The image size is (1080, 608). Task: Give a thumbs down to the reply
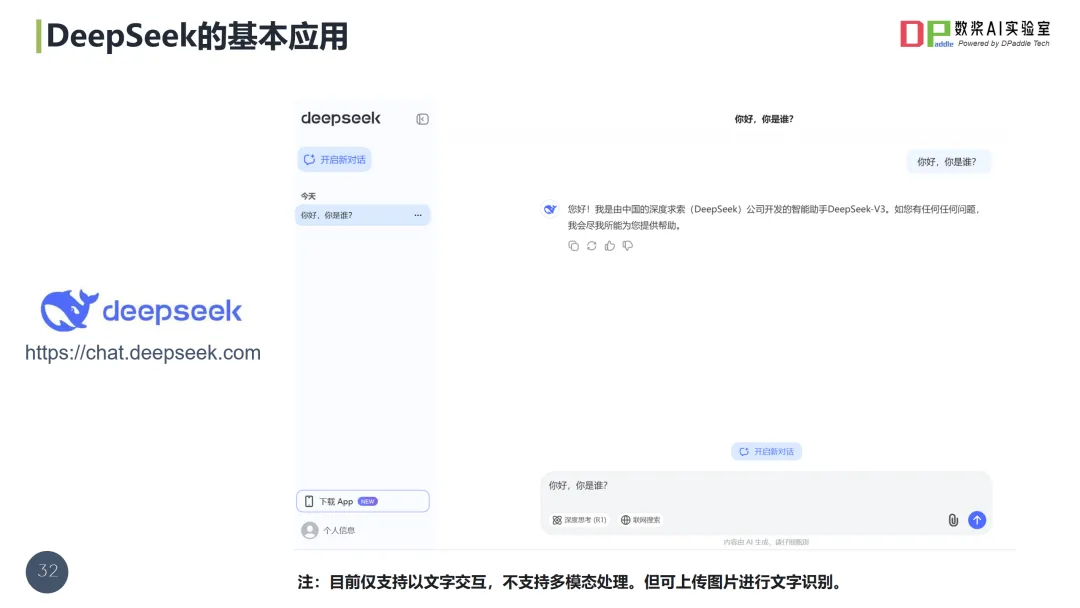[x=627, y=246]
